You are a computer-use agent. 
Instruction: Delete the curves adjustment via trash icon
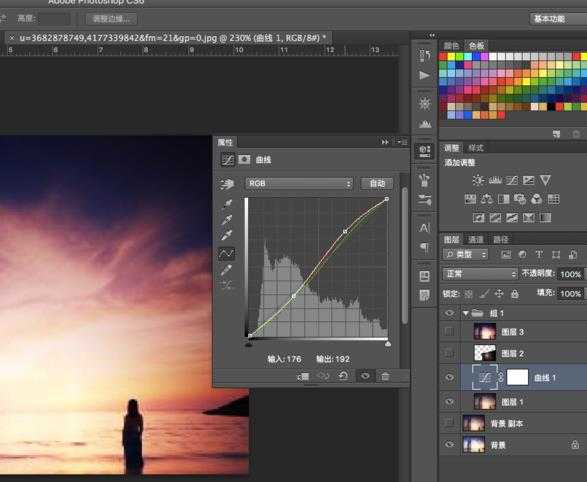pyautogui.click(x=385, y=376)
